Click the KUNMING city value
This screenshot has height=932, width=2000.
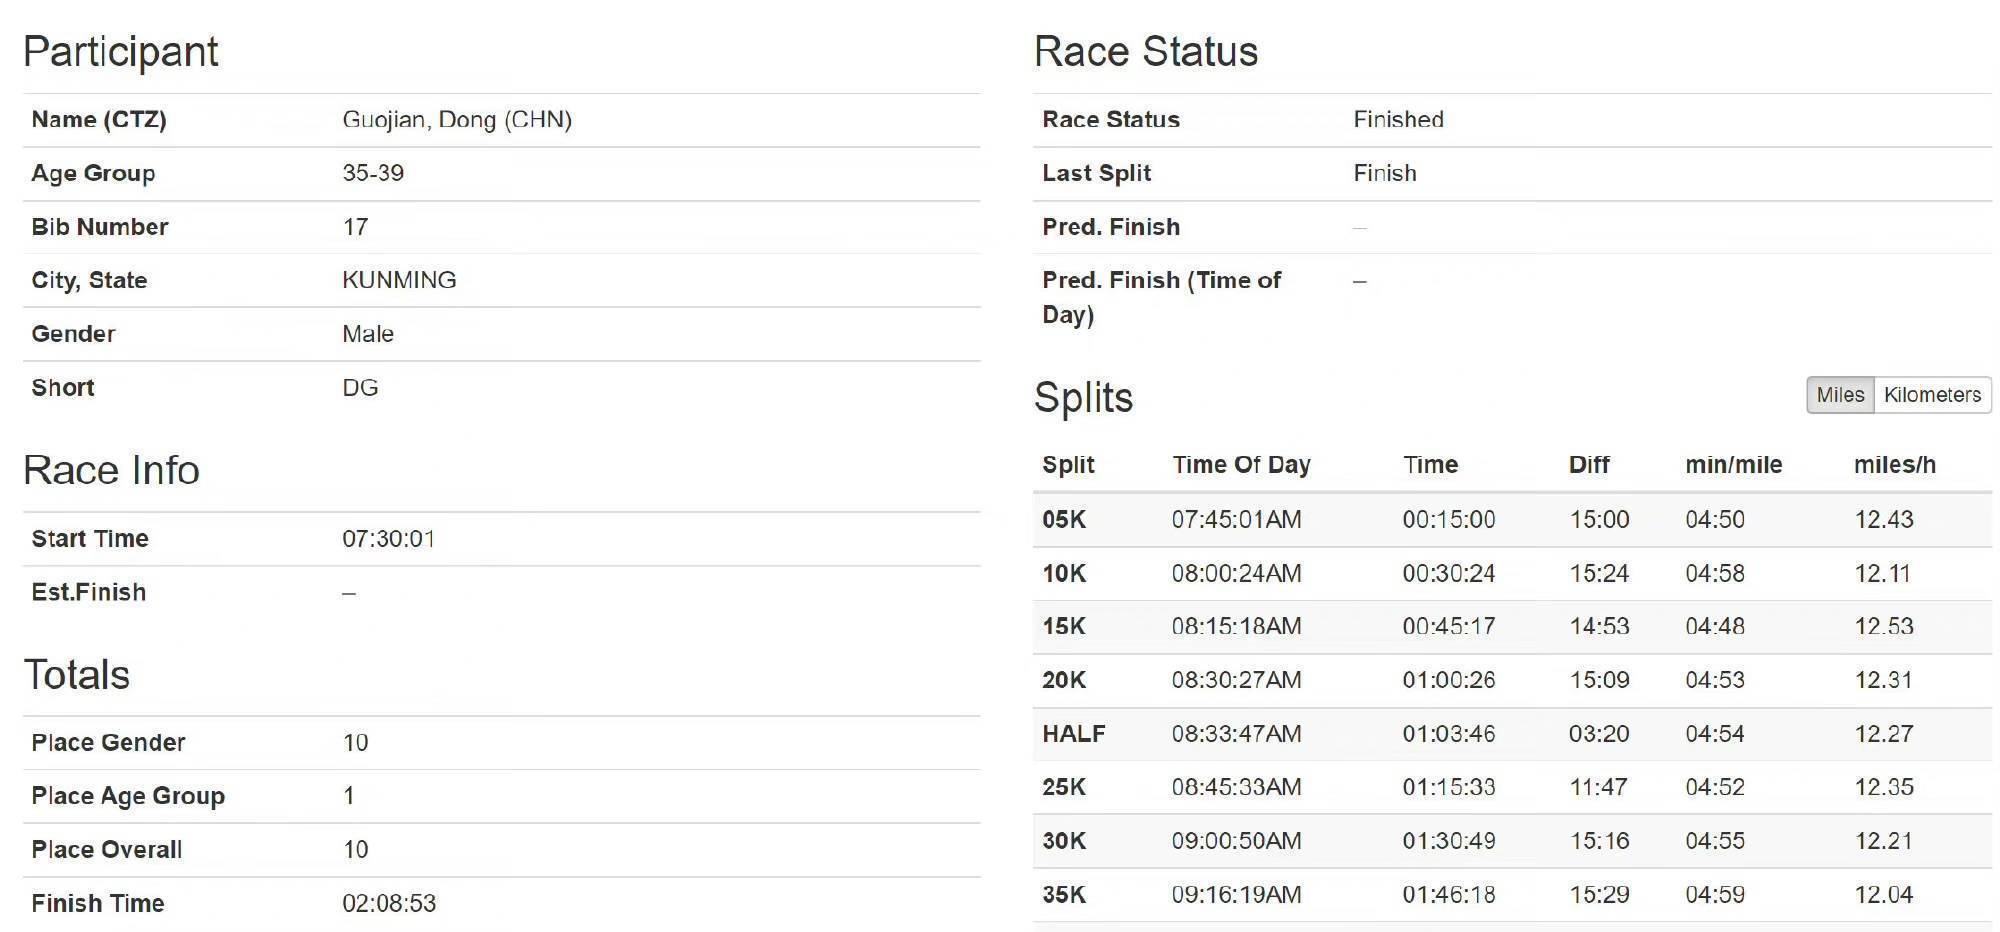[x=398, y=280]
